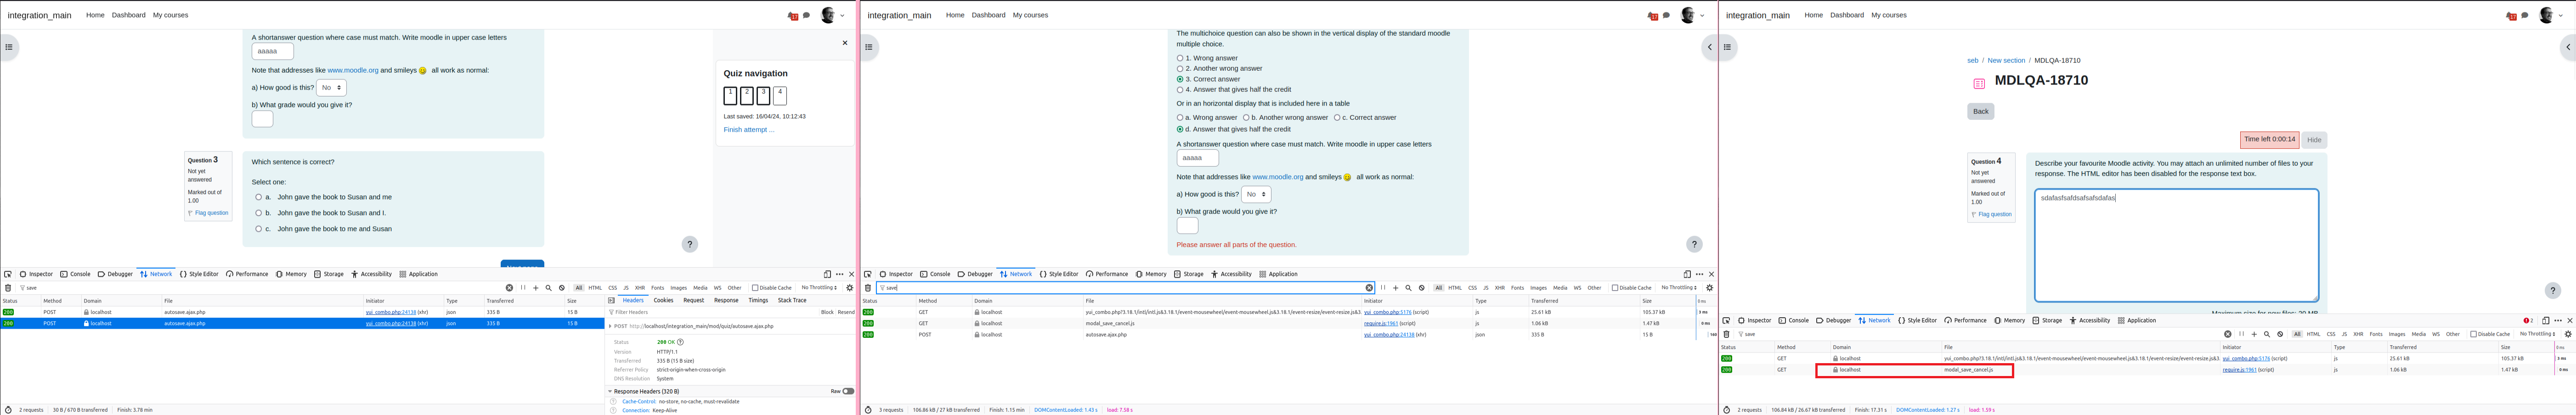
Task: Open network settings gear in right window devtools
Action: pos(2568,334)
